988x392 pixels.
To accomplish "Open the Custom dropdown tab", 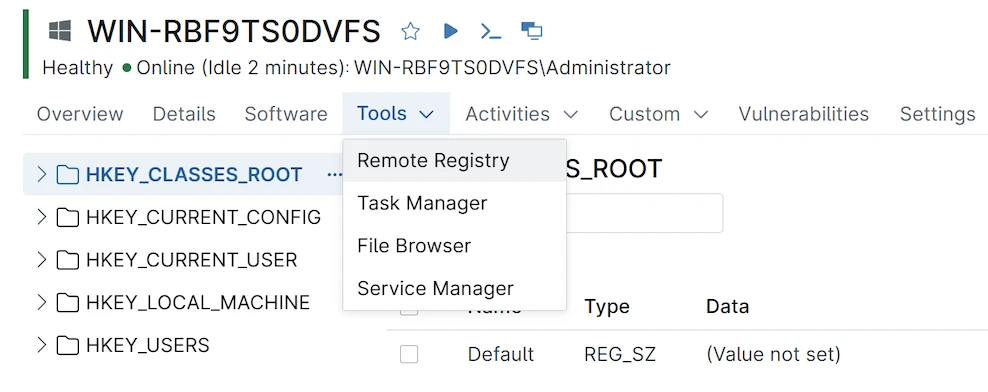I will click(x=658, y=114).
